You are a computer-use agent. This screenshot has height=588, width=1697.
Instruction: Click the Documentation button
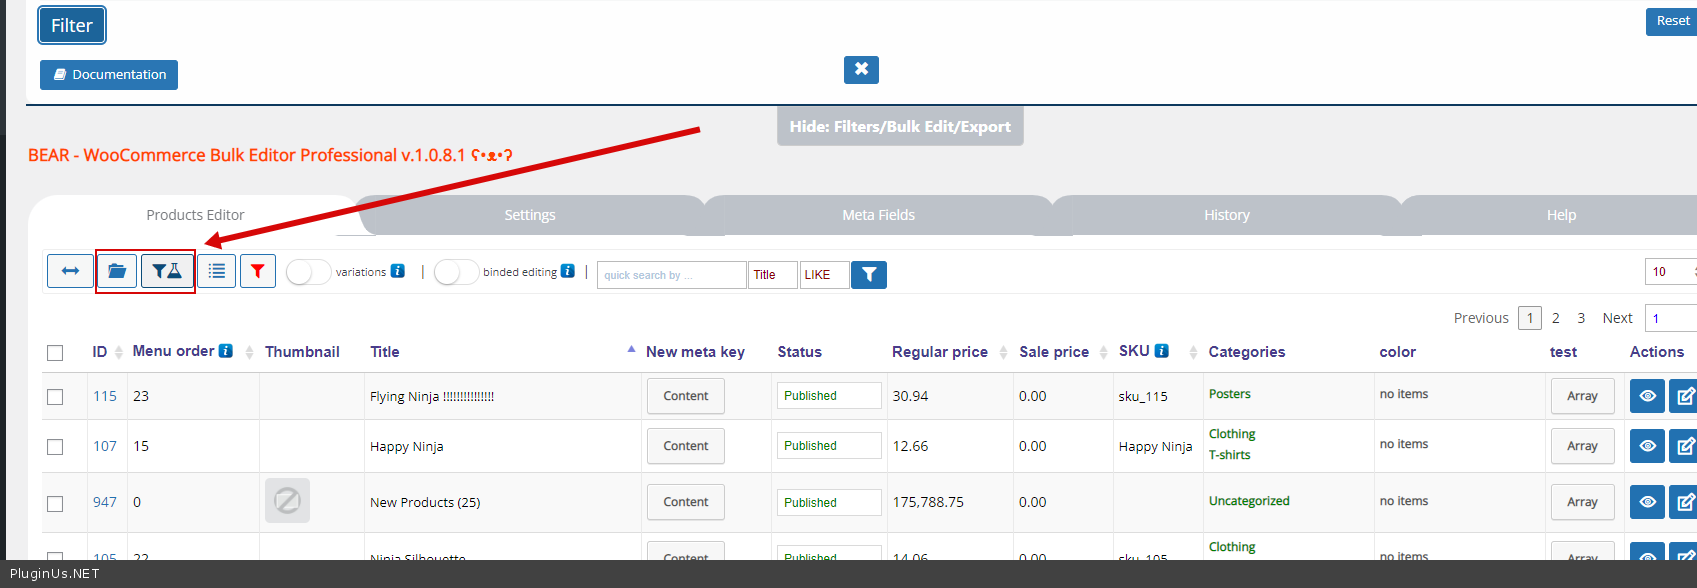click(109, 75)
